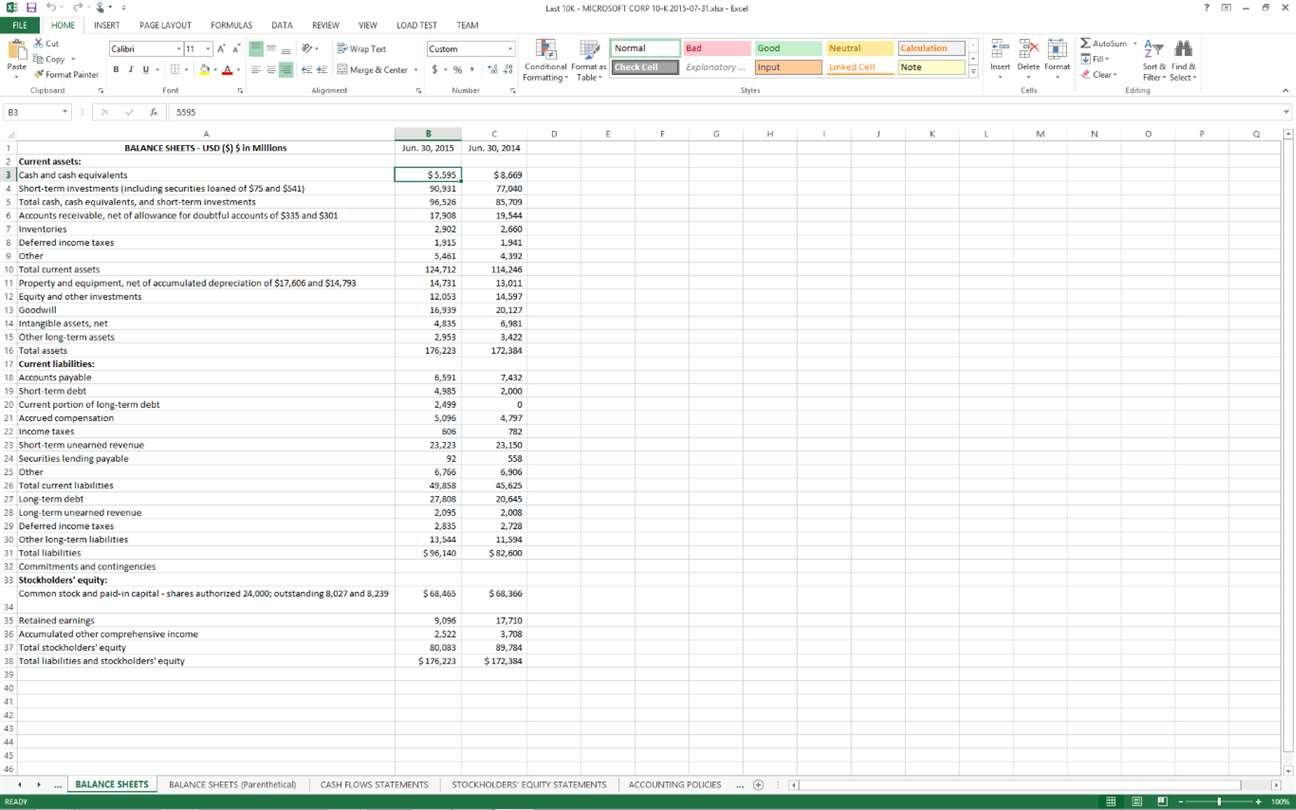
Task: Decrease the cell indent
Action: tap(307, 70)
